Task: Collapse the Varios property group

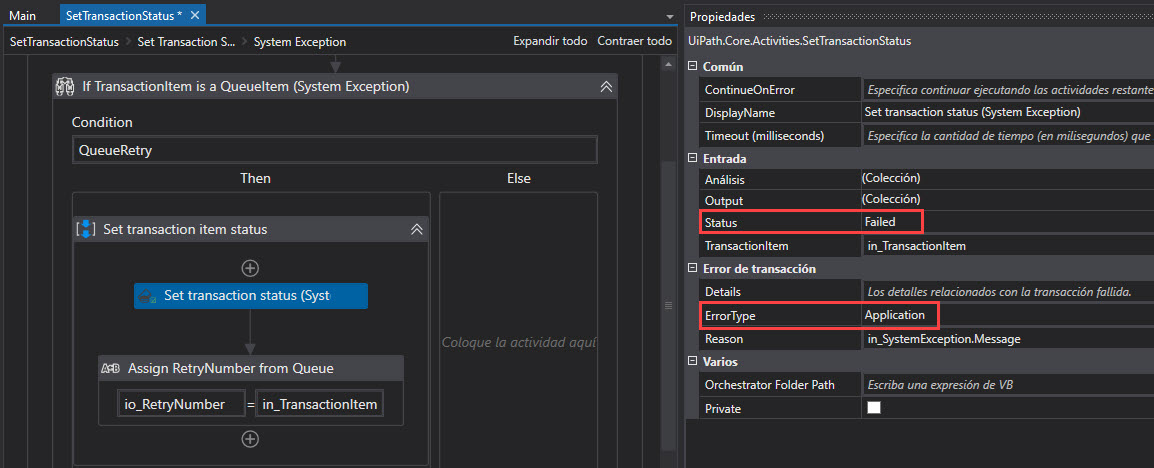Action: coord(692,361)
